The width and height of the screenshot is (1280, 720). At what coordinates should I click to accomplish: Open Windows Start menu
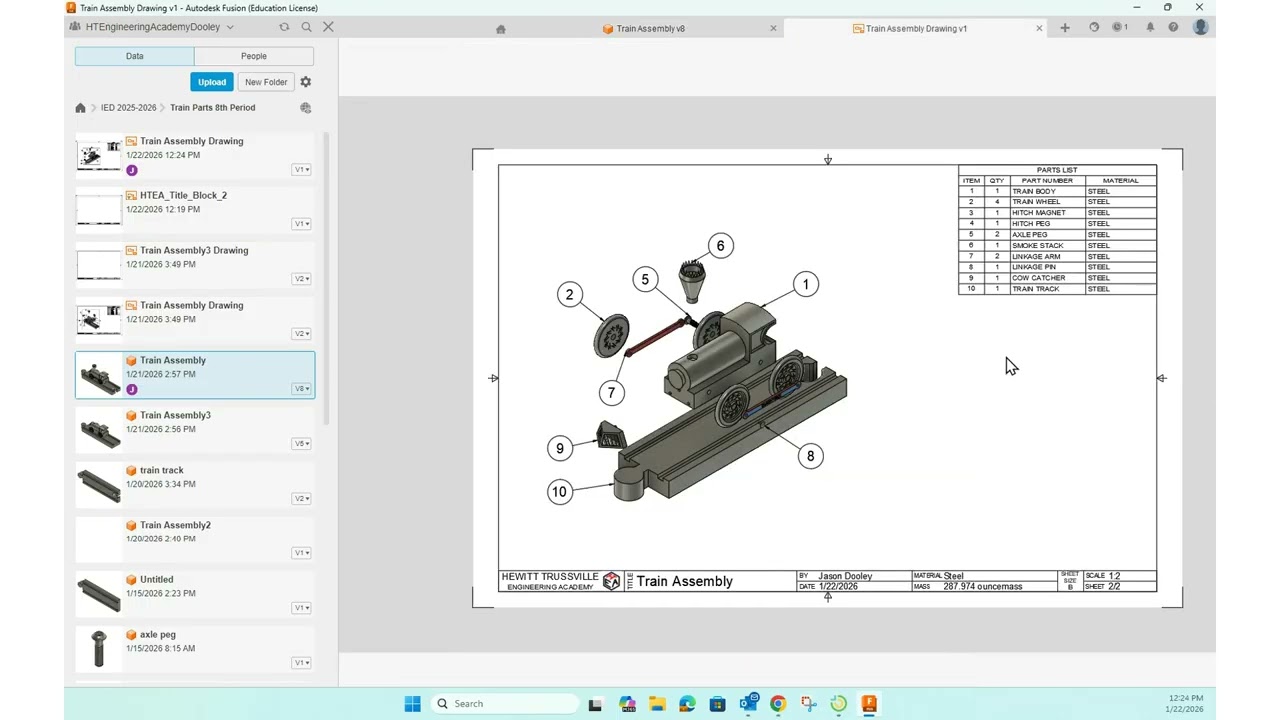click(x=412, y=704)
